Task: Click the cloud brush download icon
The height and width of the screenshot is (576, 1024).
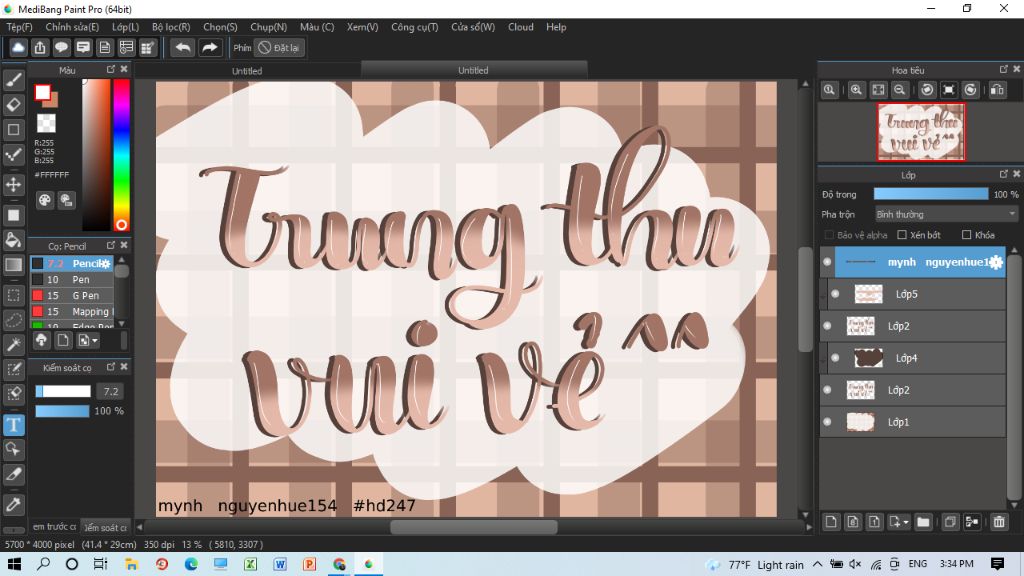Action: [x=41, y=340]
